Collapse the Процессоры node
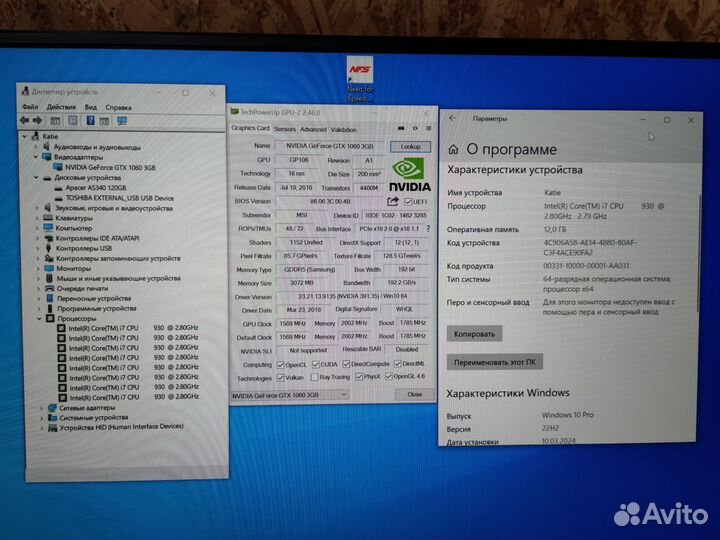Screen dimensions: 720x540 coord(39,319)
